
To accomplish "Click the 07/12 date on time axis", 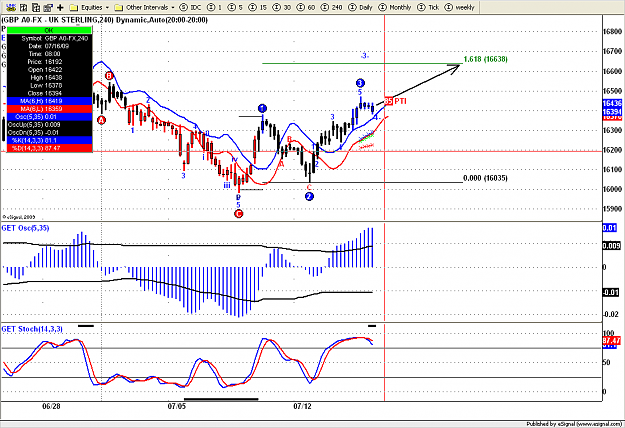I will coord(302,406).
